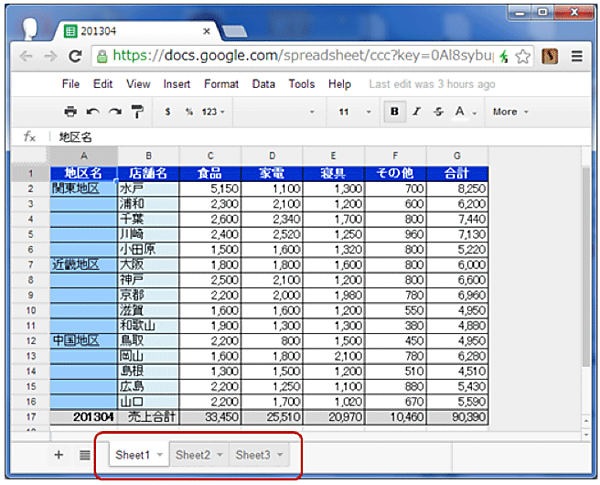The height and width of the screenshot is (485, 600).
Task: Toggle Italic formatting button
Action: tap(417, 112)
